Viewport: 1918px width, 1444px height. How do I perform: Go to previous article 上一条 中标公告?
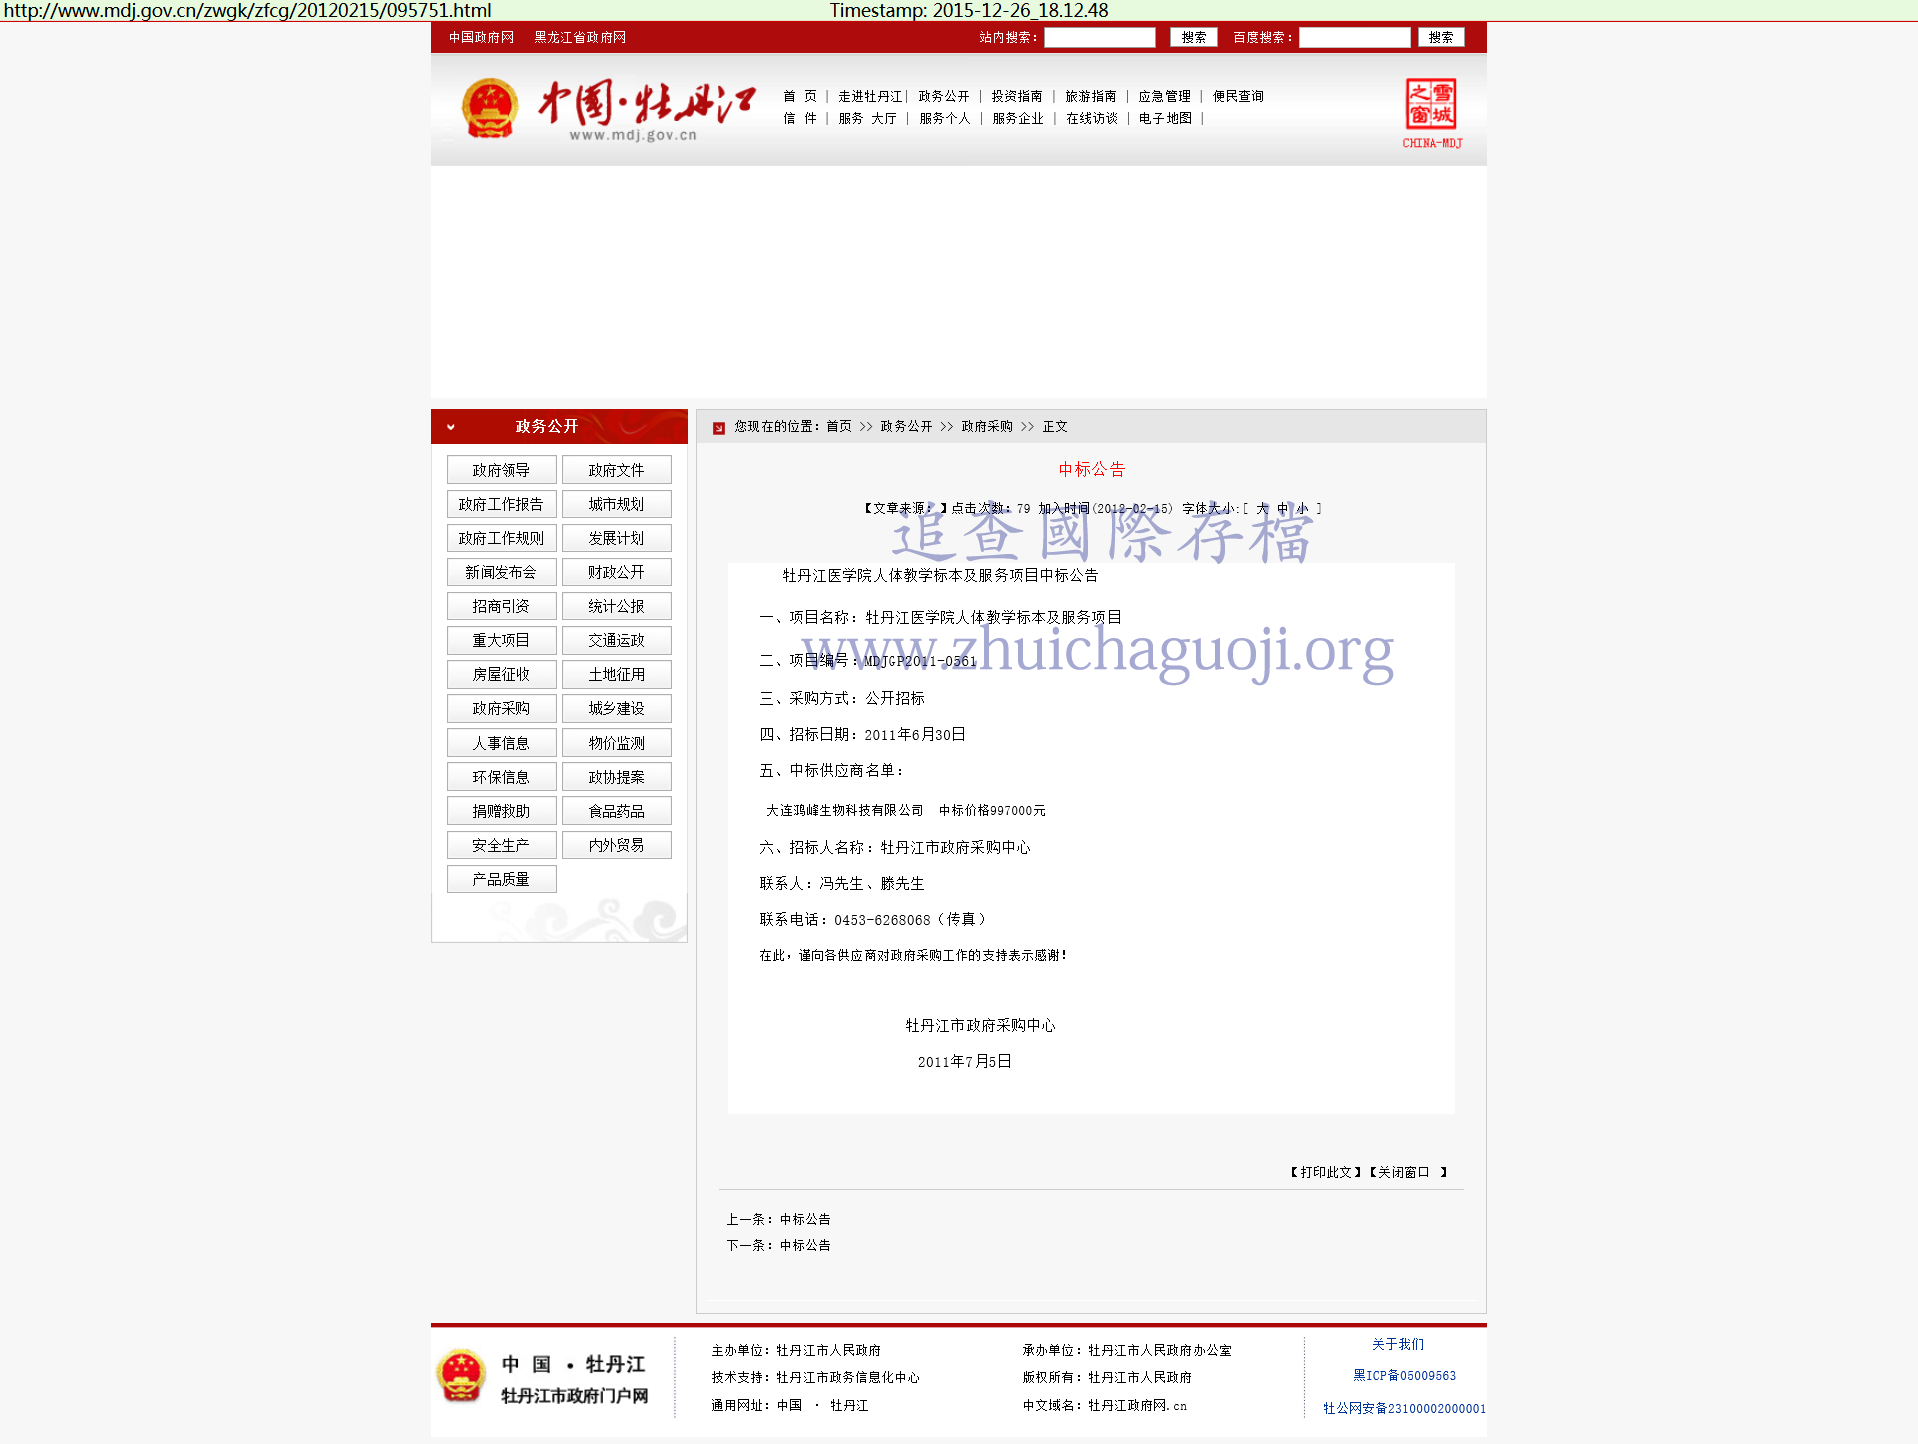(x=804, y=1219)
